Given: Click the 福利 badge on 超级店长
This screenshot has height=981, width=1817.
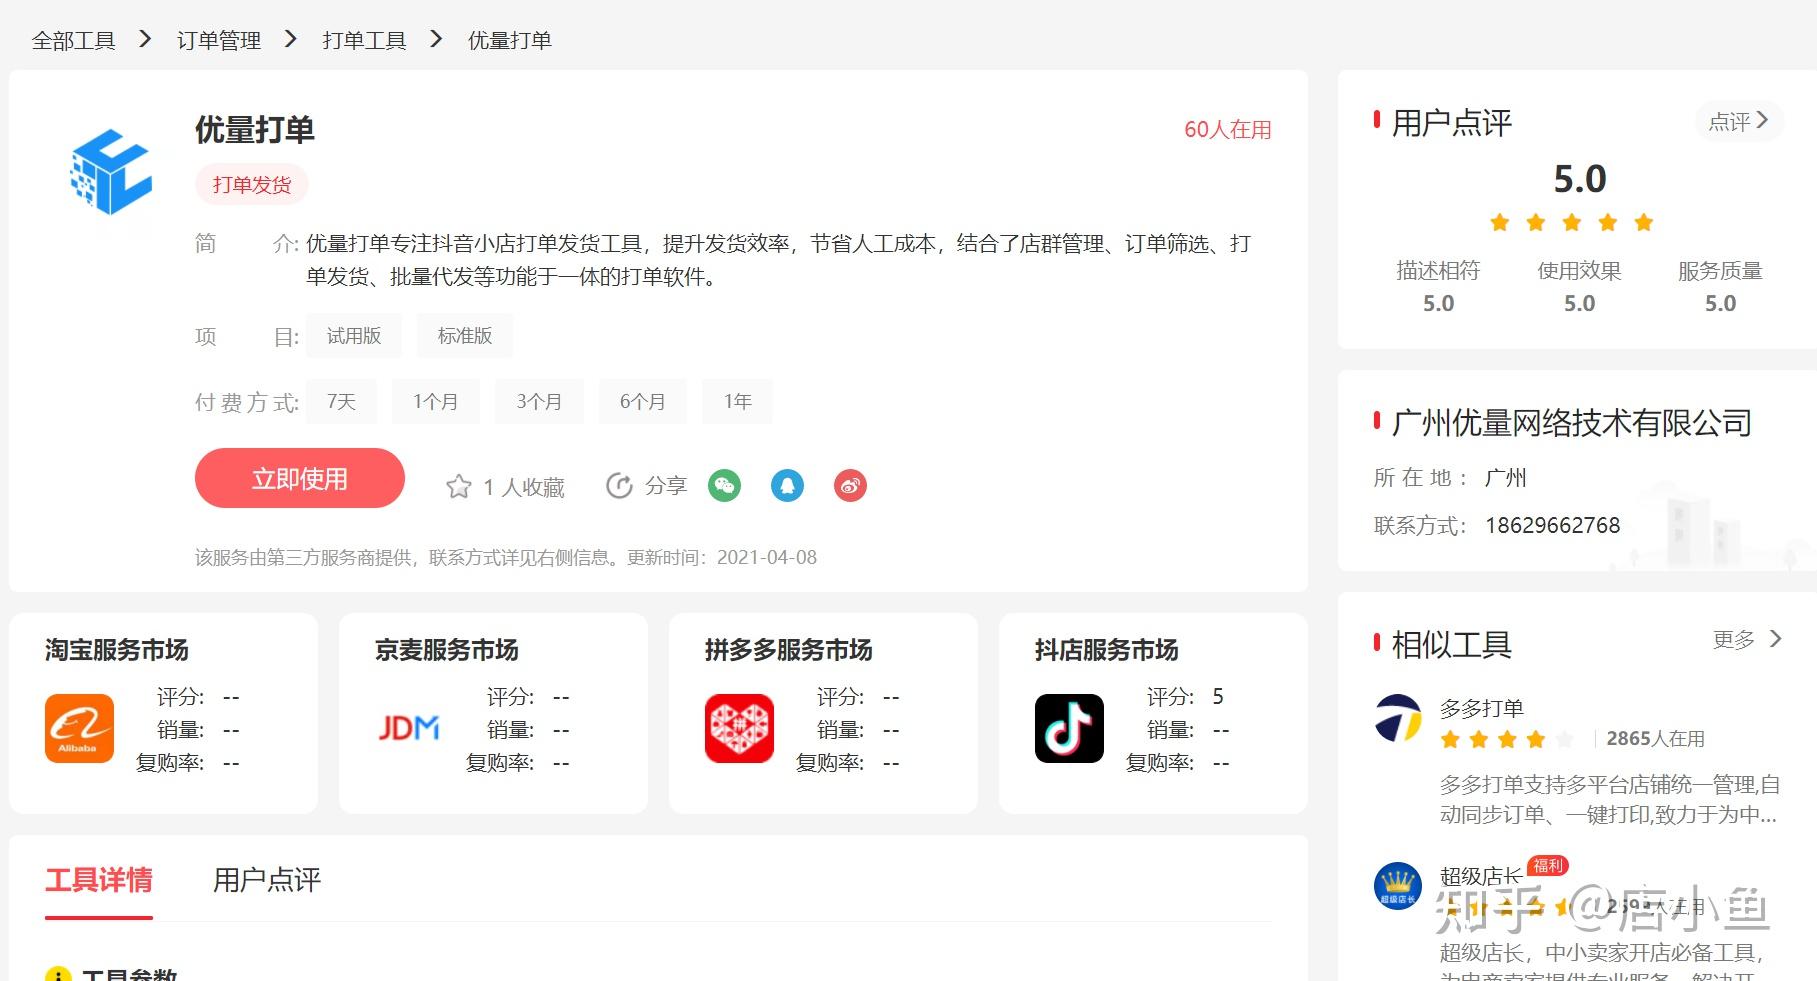Looking at the screenshot, I should point(1548,866).
